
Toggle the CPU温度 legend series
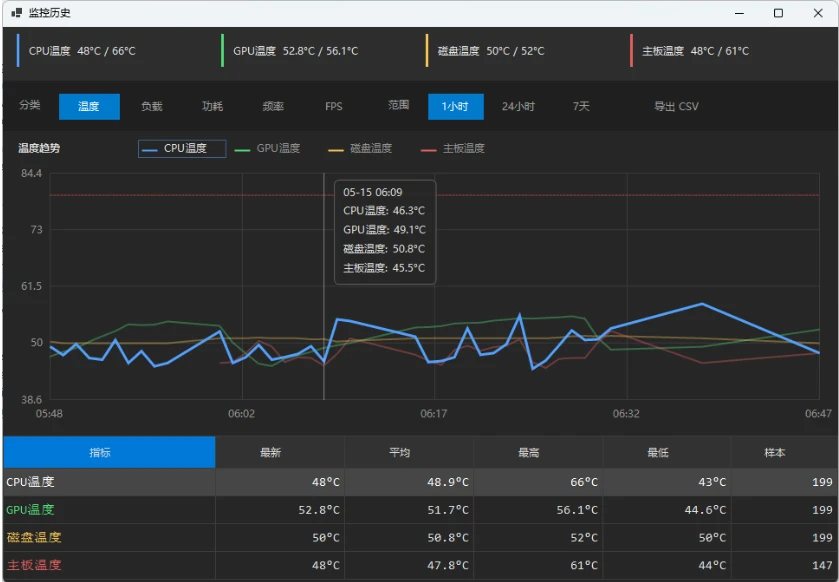[182, 149]
